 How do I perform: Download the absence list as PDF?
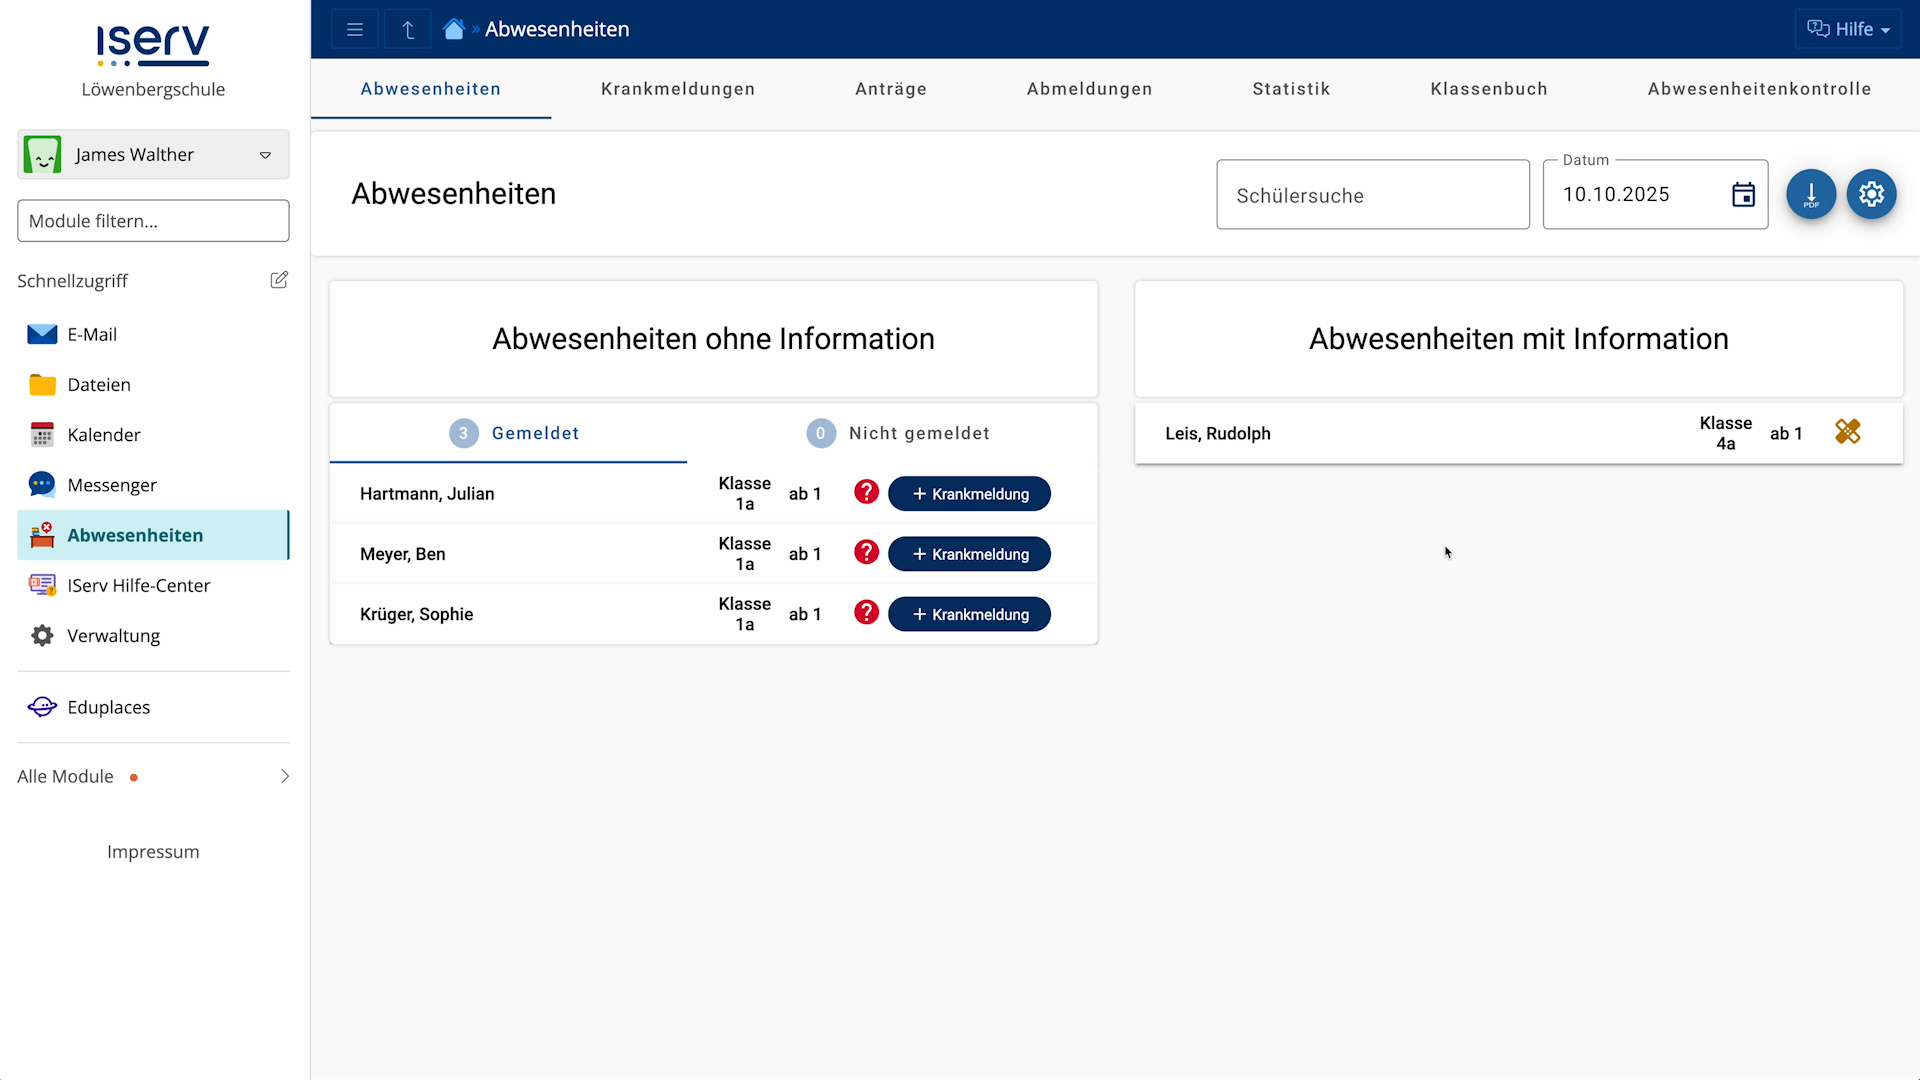(1811, 194)
